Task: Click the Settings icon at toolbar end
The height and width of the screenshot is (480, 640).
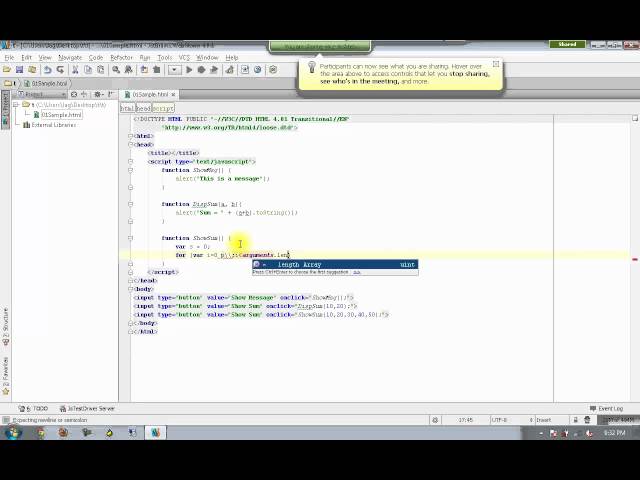Action: [273, 70]
